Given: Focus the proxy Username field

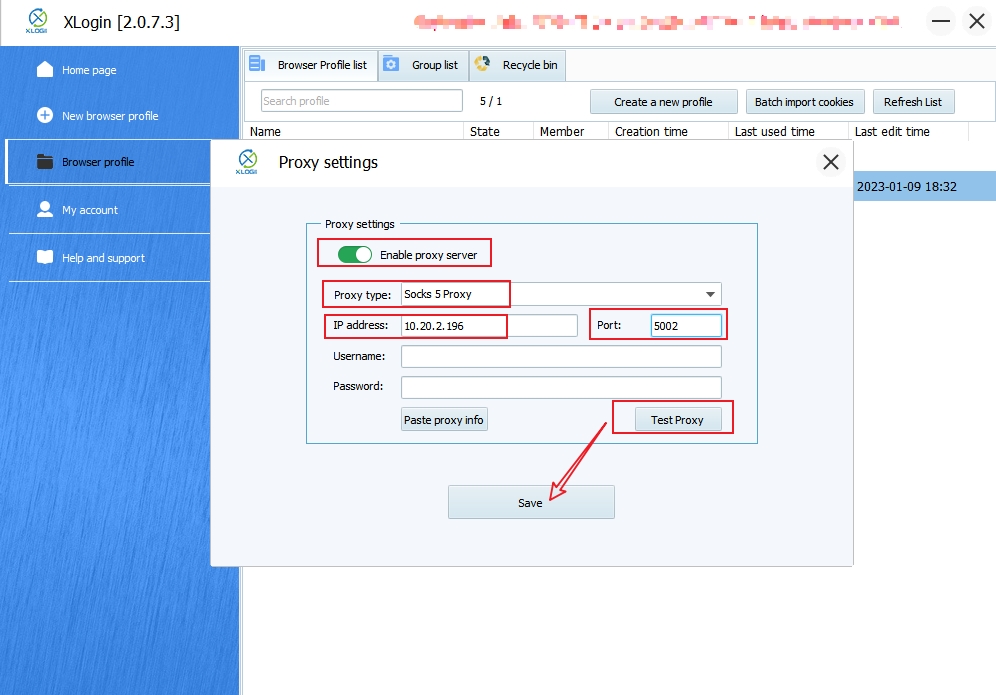Looking at the screenshot, I should point(560,356).
